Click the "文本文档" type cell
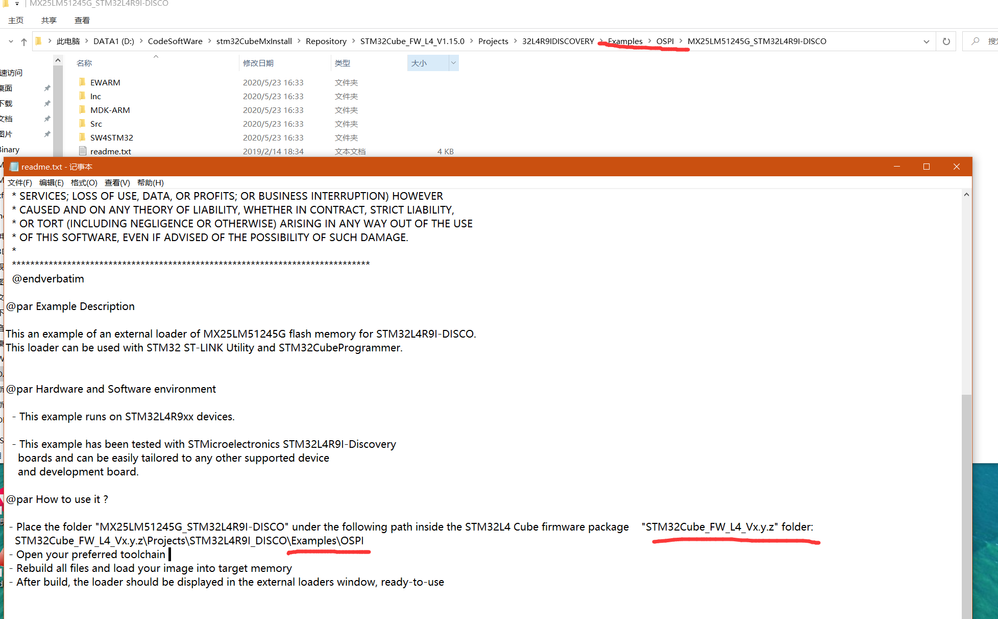 tap(350, 151)
